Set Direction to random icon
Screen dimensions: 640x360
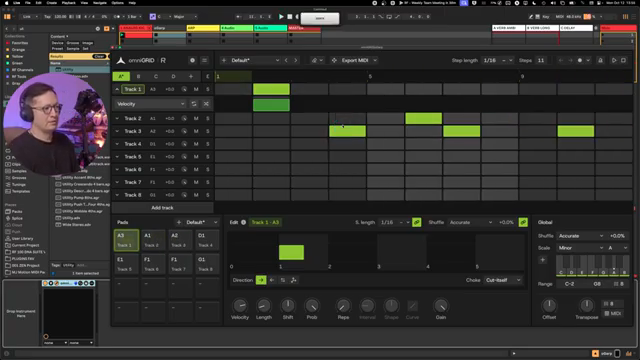(x=293, y=280)
